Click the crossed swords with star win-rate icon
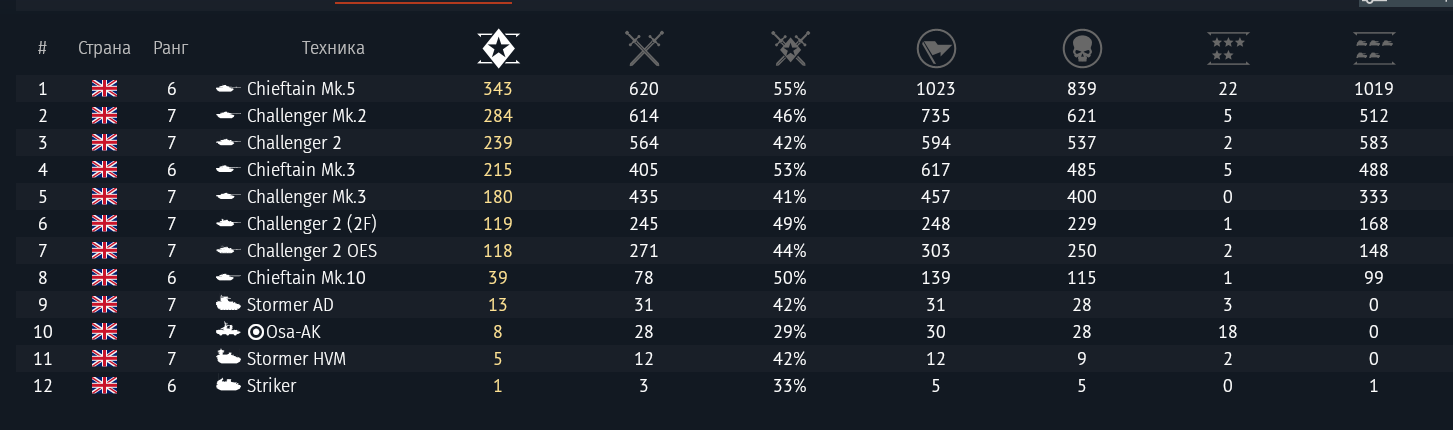The height and width of the screenshot is (430, 1453). click(790, 47)
